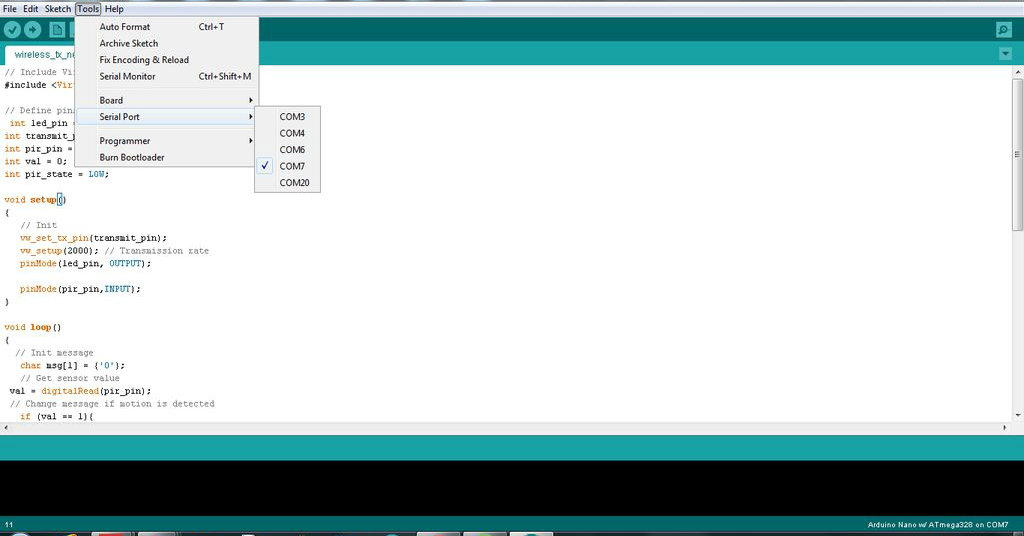Image resolution: width=1024 pixels, height=536 pixels.
Task: Choose Auto Format from Tools menu
Action: [x=167, y=27]
